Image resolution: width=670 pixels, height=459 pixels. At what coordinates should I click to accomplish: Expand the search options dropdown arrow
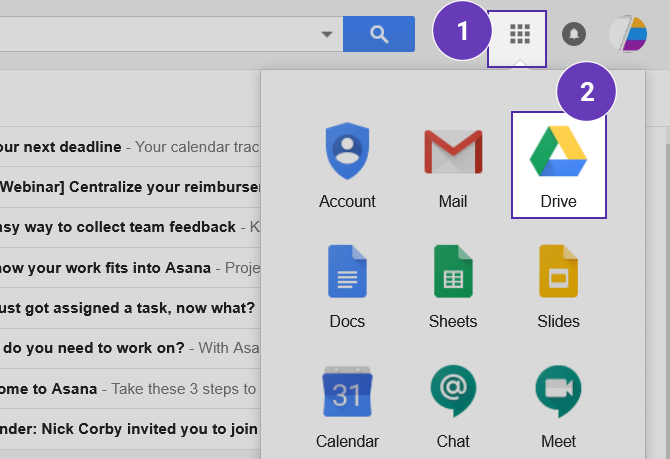point(327,34)
